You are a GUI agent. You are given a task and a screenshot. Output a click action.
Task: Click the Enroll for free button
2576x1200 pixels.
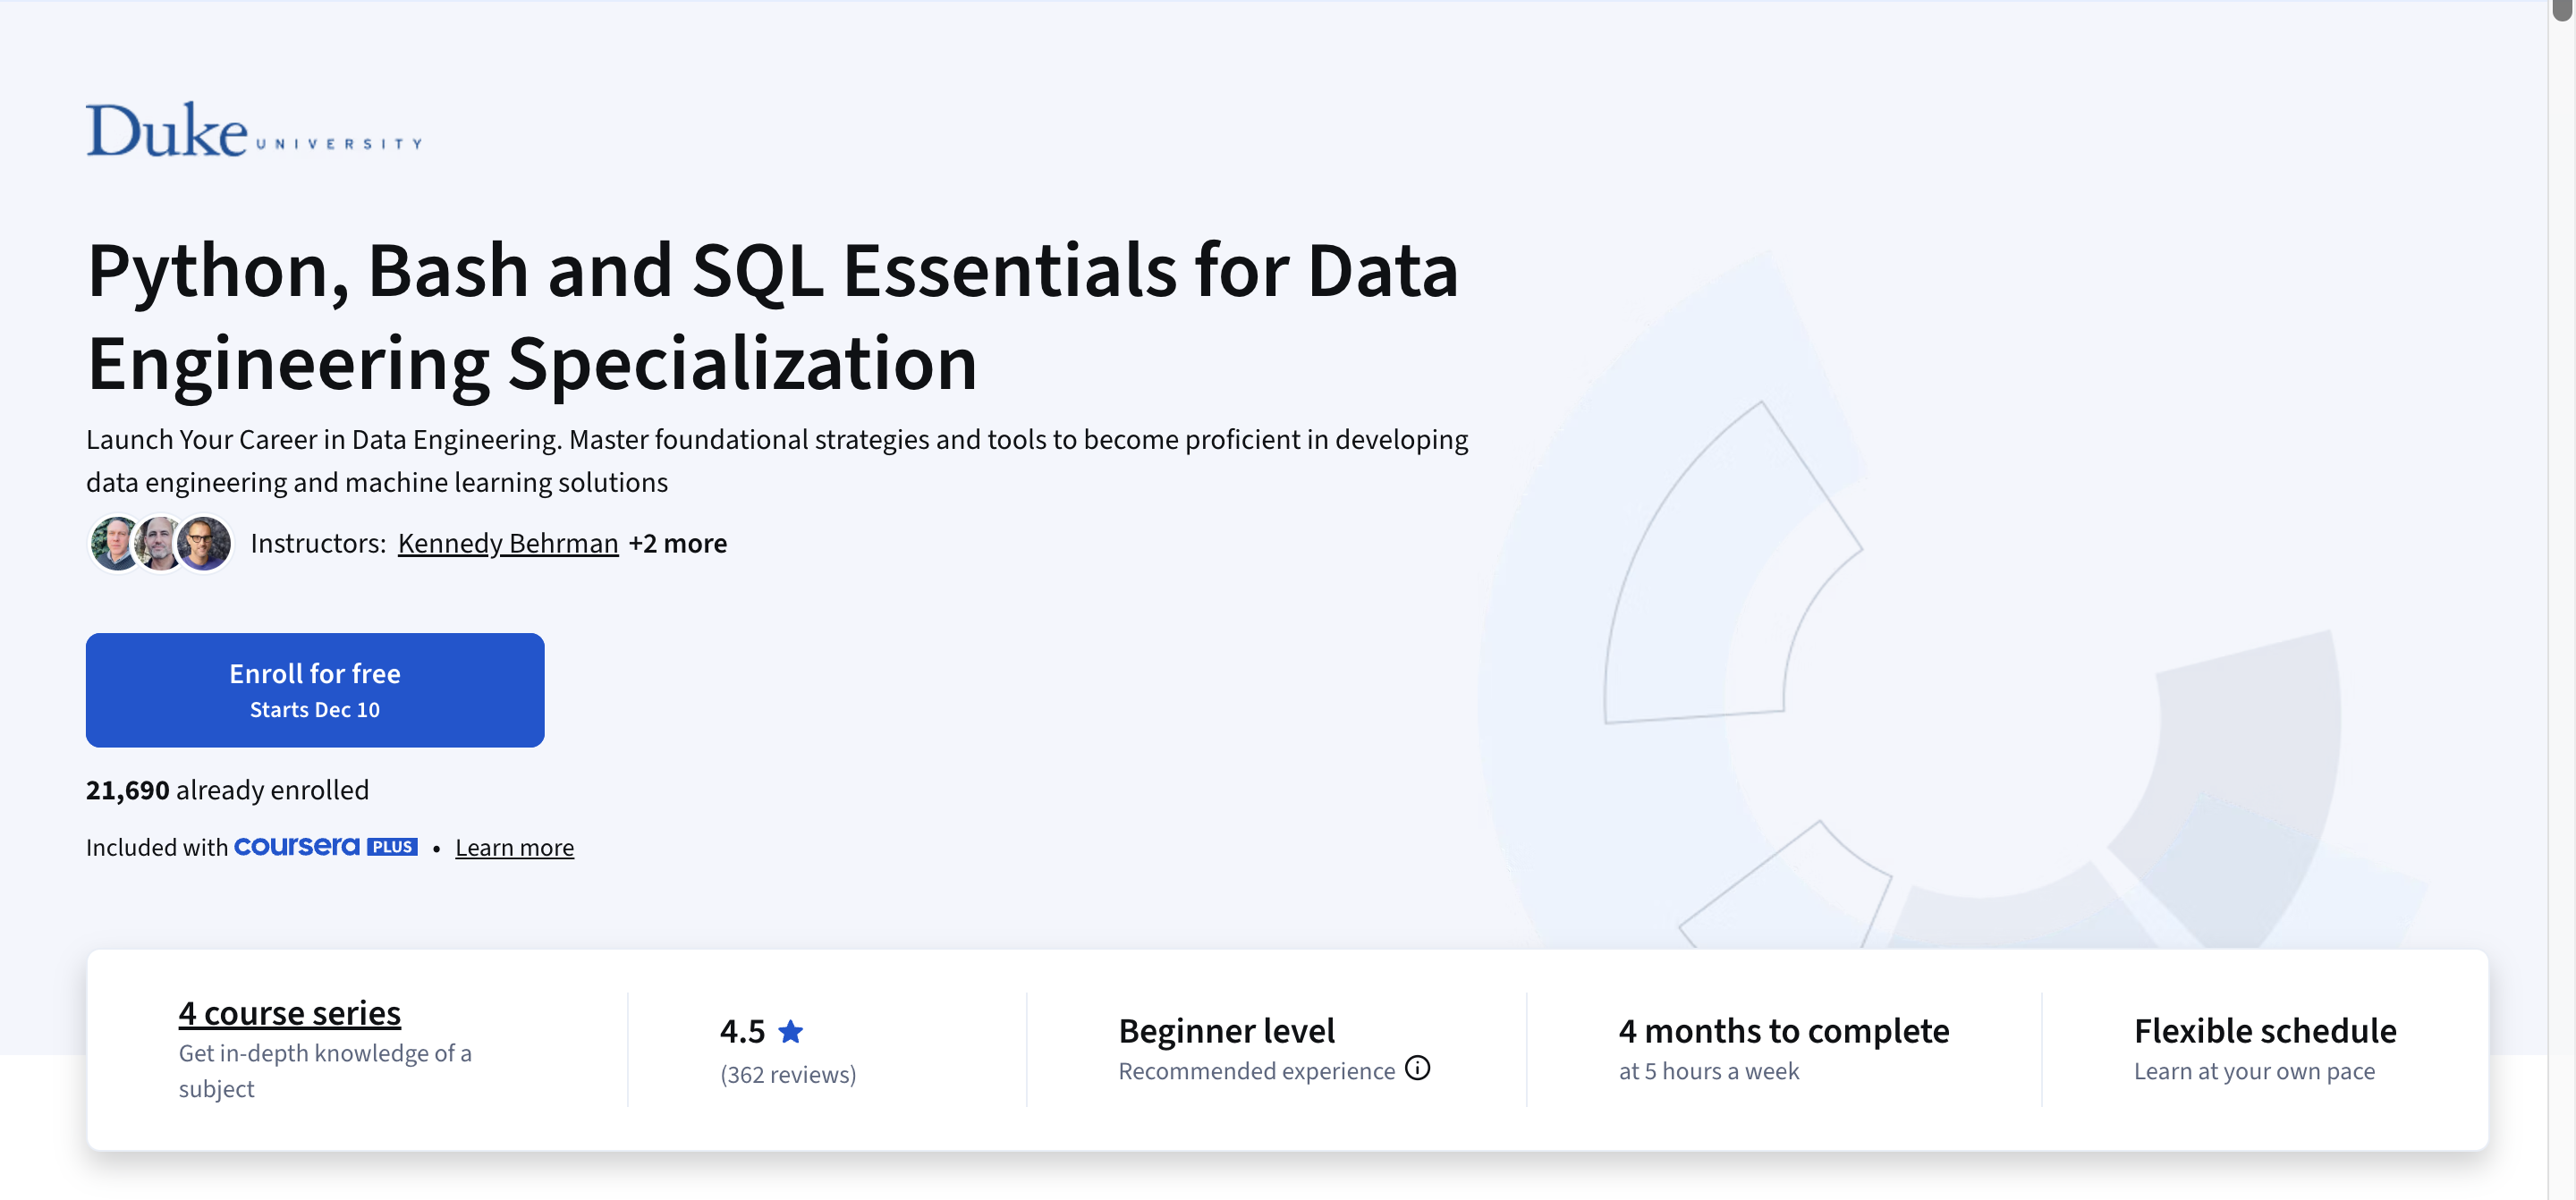(314, 689)
